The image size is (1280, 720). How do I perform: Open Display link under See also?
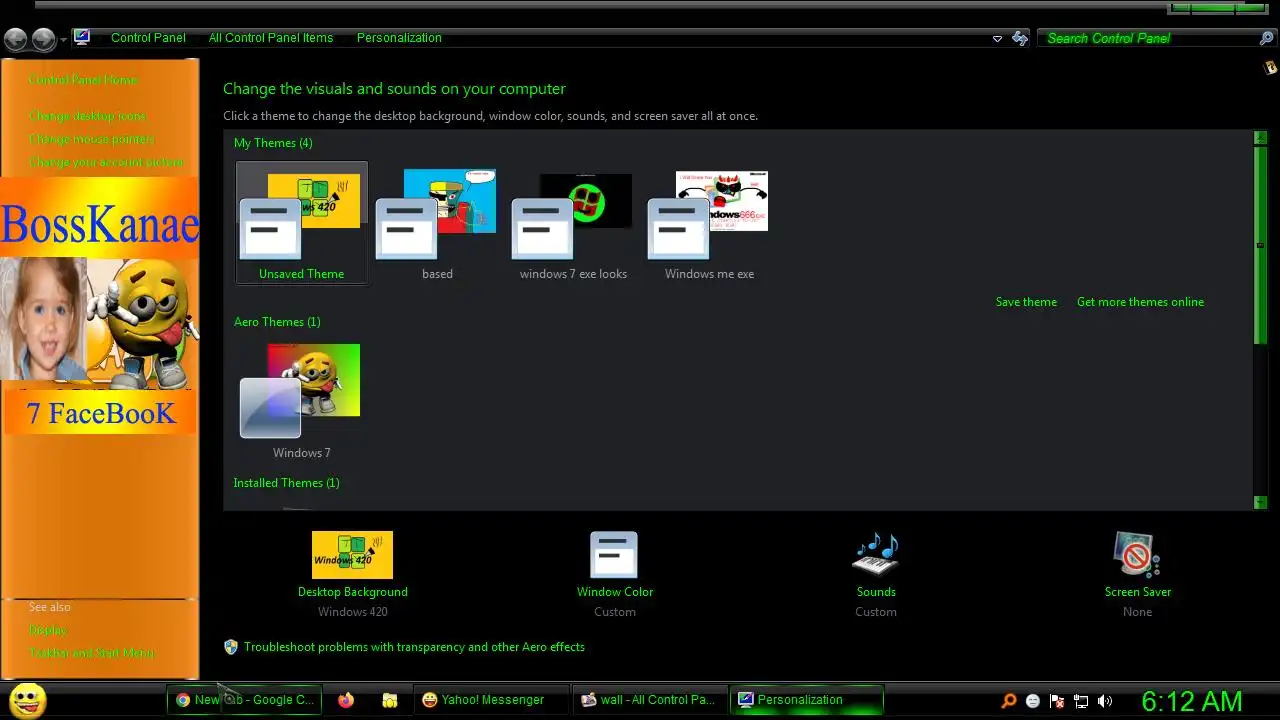(x=48, y=630)
